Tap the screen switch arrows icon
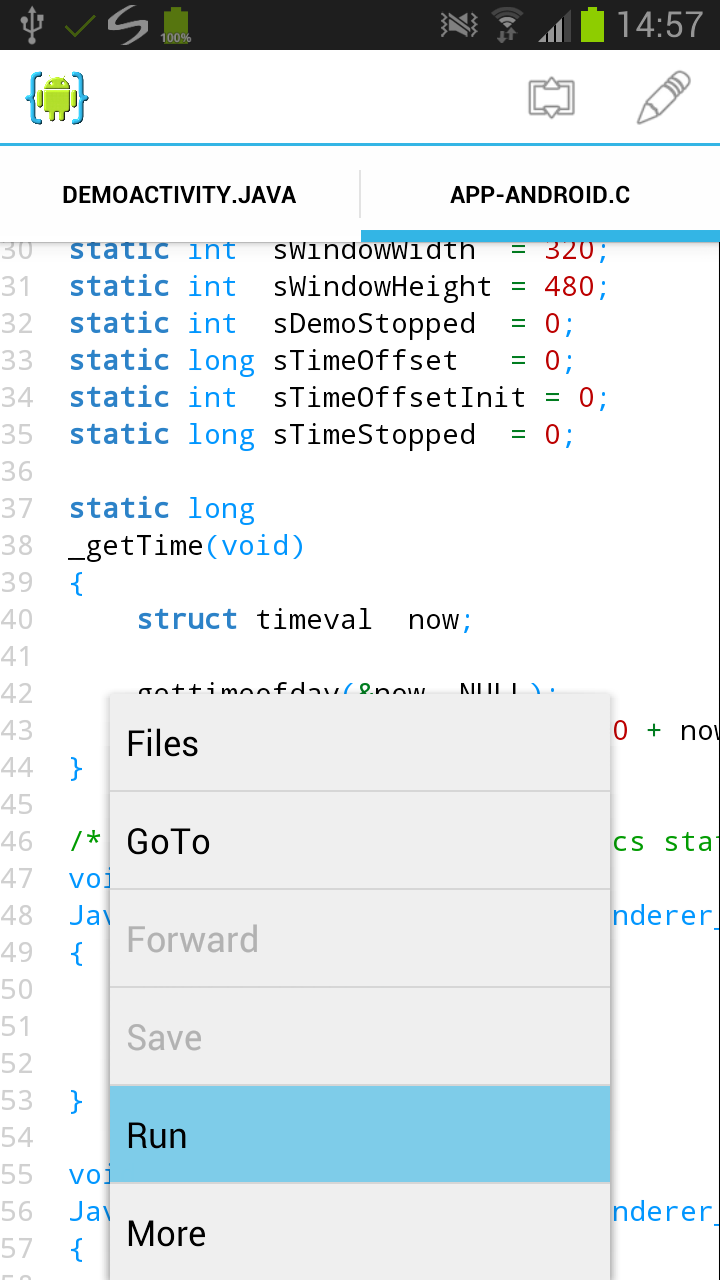 click(x=551, y=98)
